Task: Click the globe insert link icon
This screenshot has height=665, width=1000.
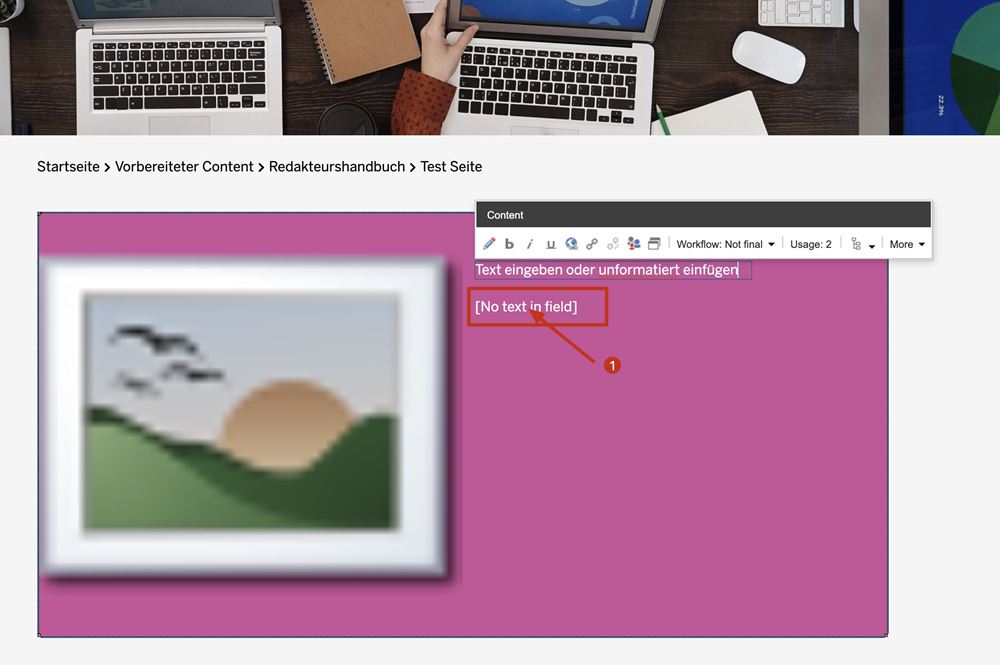Action: (571, 244)
